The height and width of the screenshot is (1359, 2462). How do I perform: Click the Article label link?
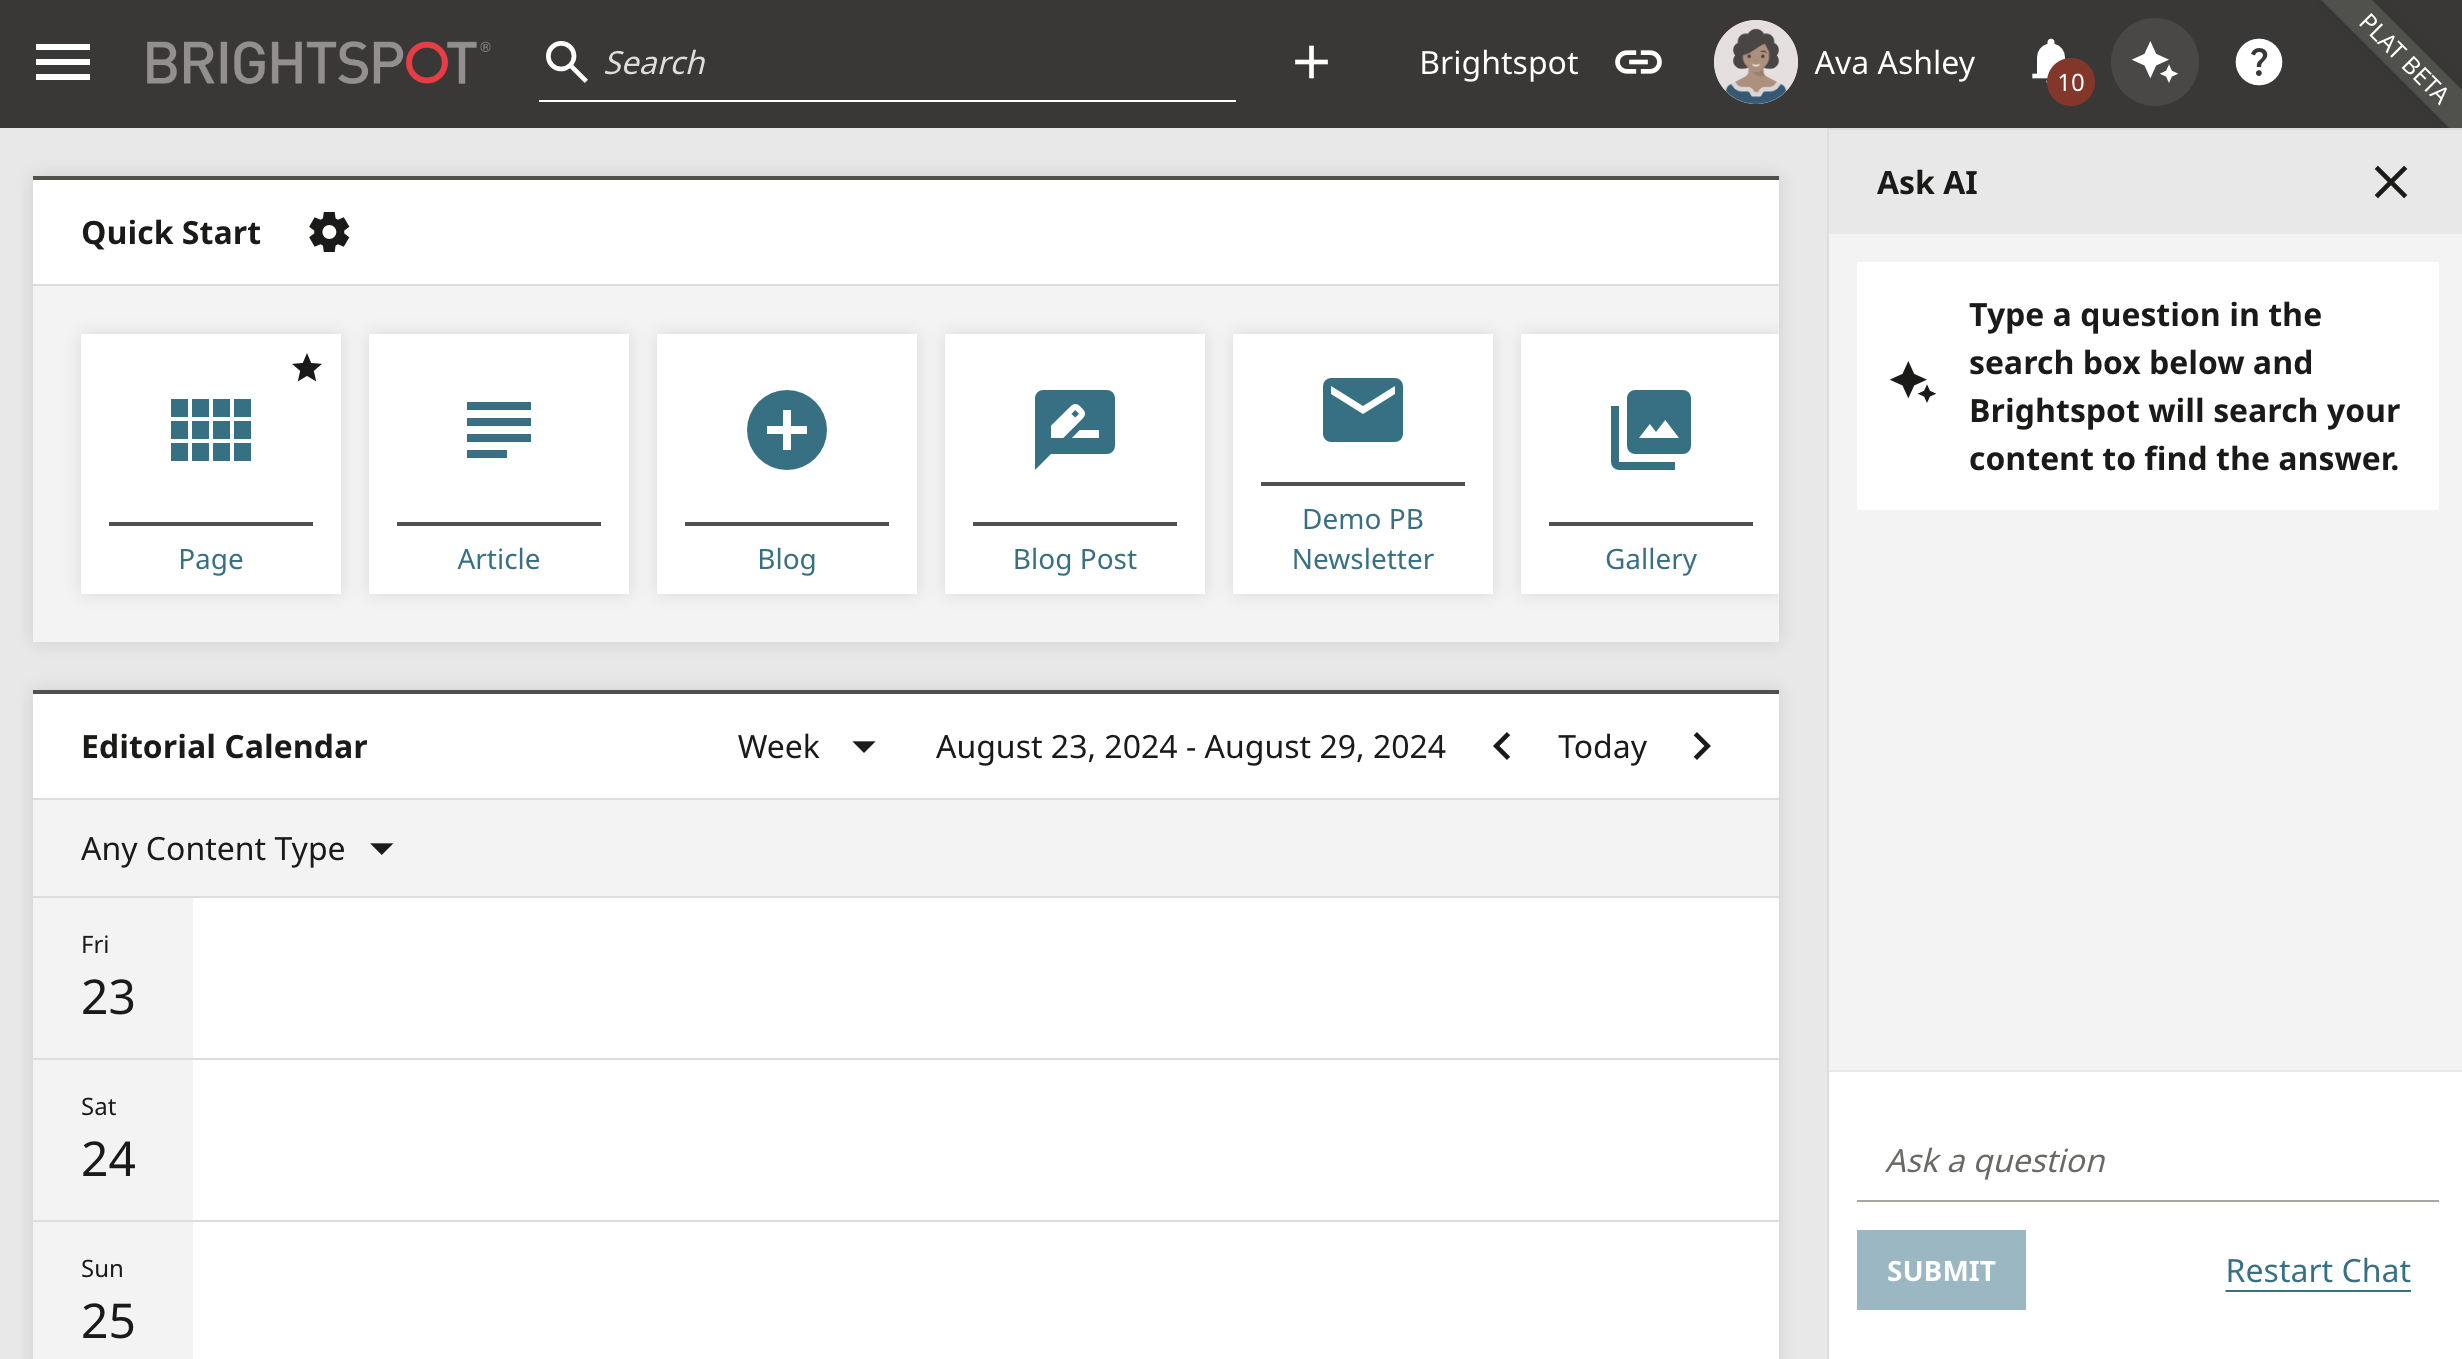point(499,559)
